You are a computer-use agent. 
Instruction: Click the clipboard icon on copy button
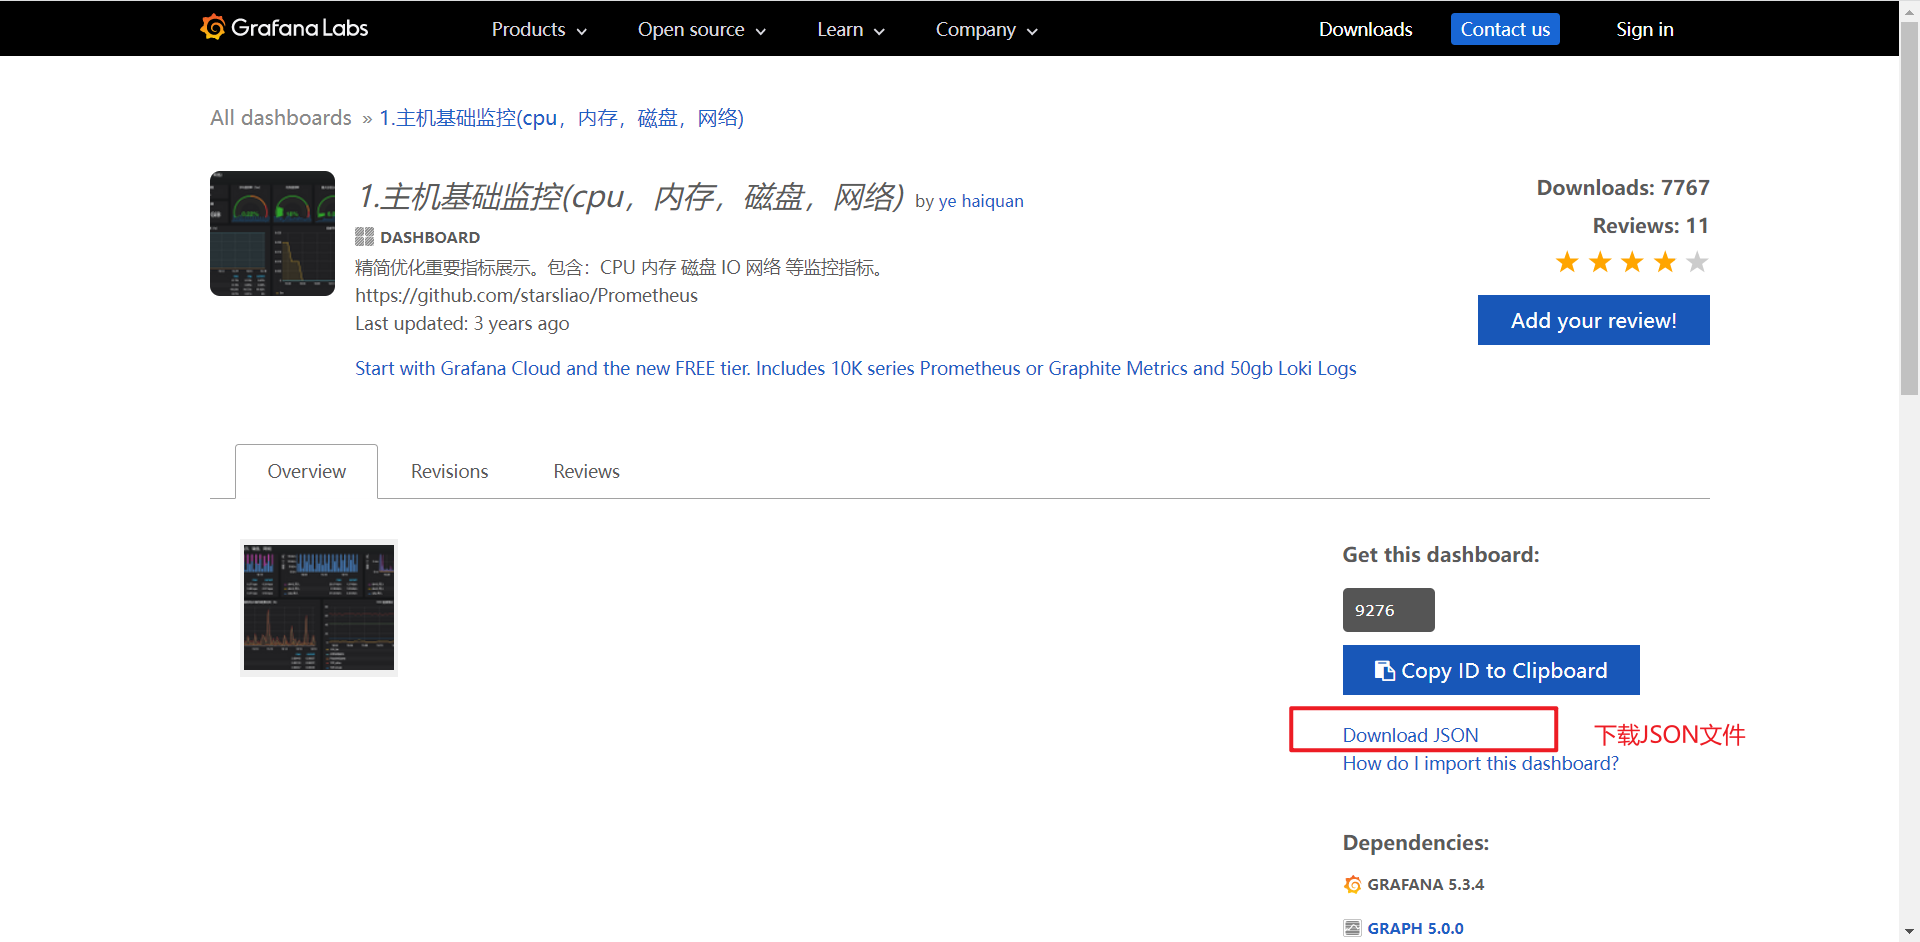tap(1384, 670)
